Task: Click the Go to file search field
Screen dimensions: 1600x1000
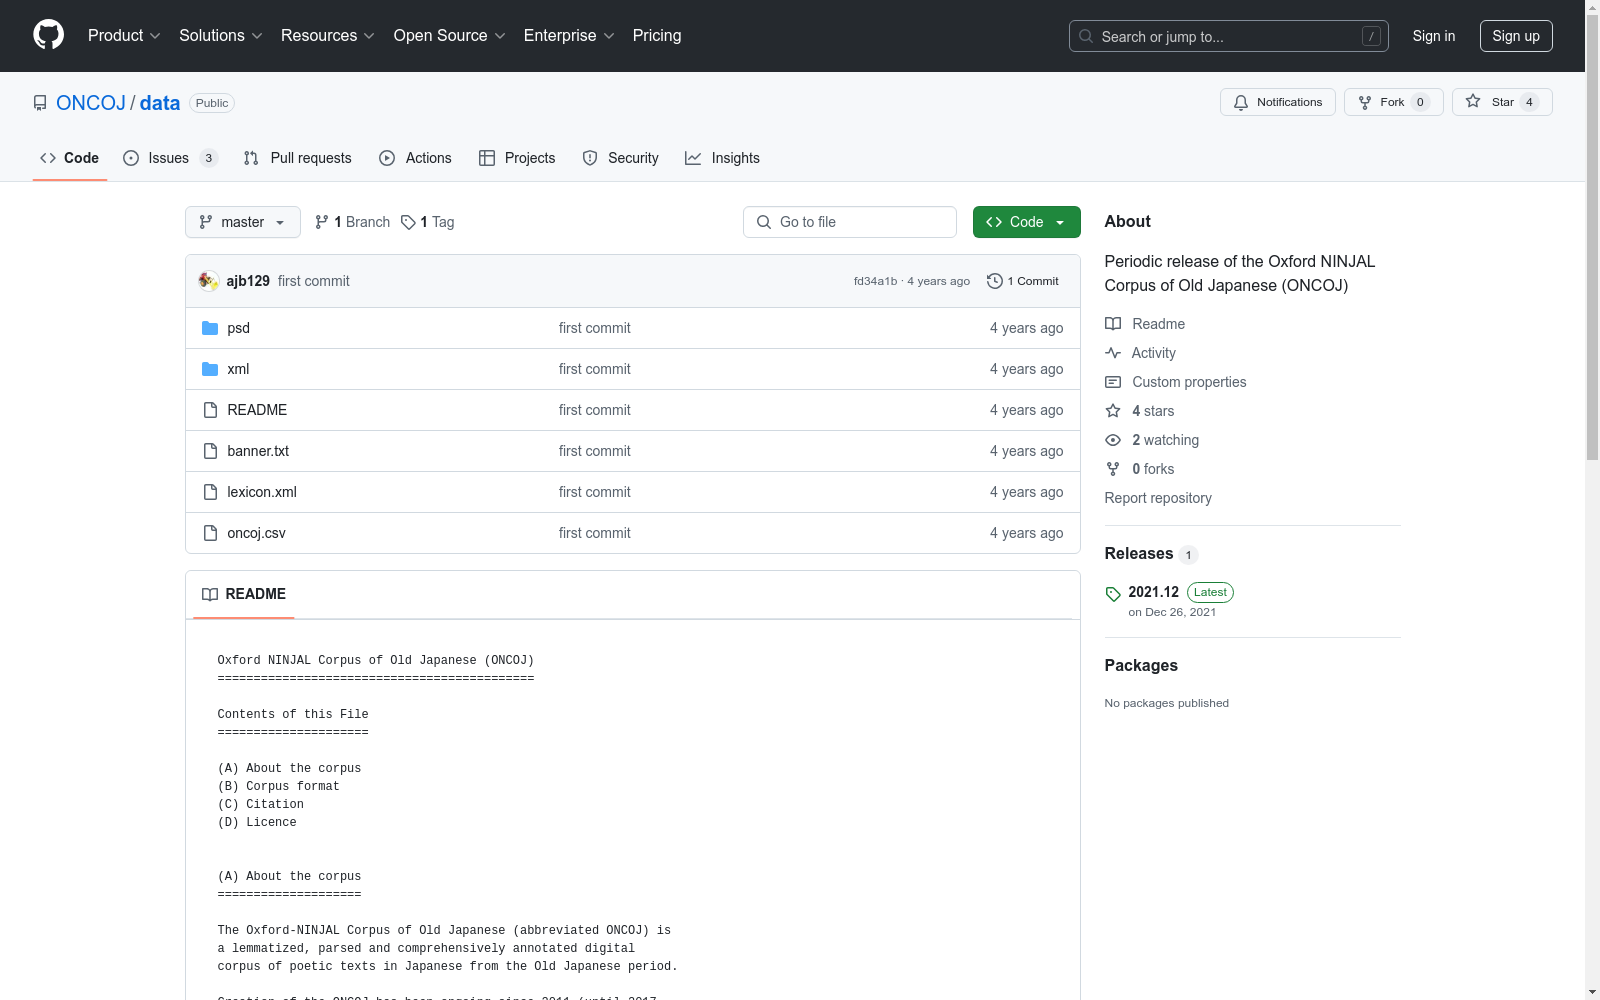Action: tap(850, 222)
